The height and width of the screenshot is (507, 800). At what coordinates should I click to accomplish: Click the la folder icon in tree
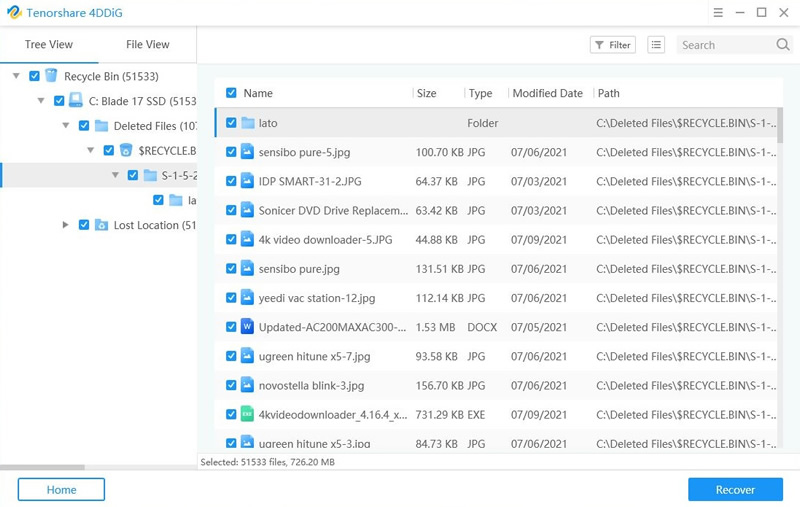176,200
